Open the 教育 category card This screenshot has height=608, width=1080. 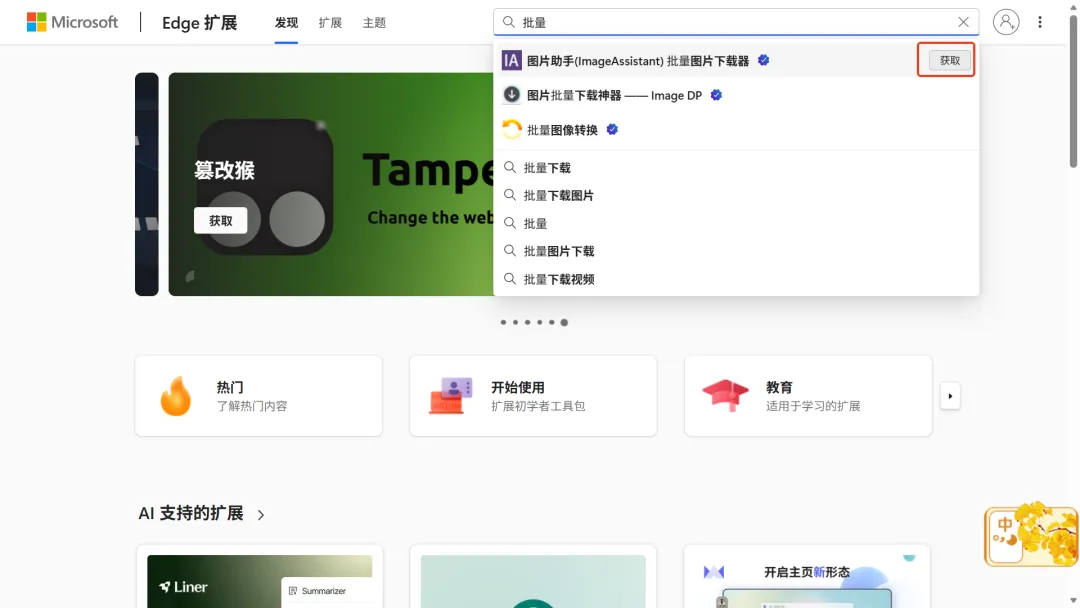coord(808,396)
